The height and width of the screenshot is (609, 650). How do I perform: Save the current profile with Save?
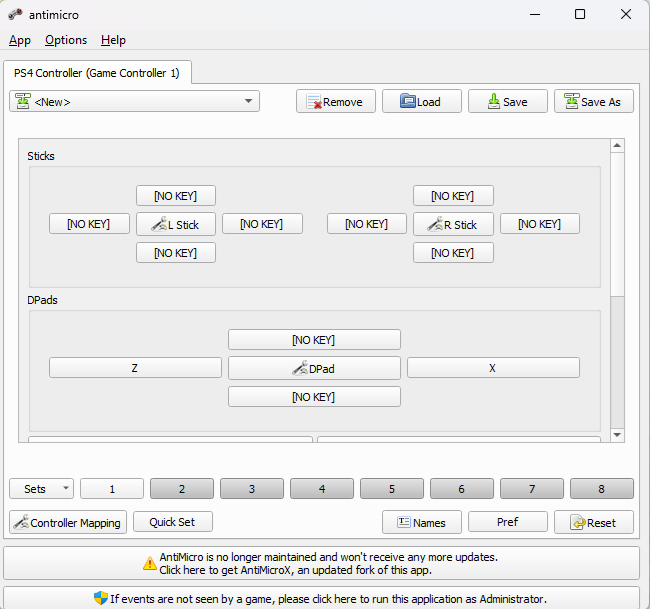pos(507,102)
